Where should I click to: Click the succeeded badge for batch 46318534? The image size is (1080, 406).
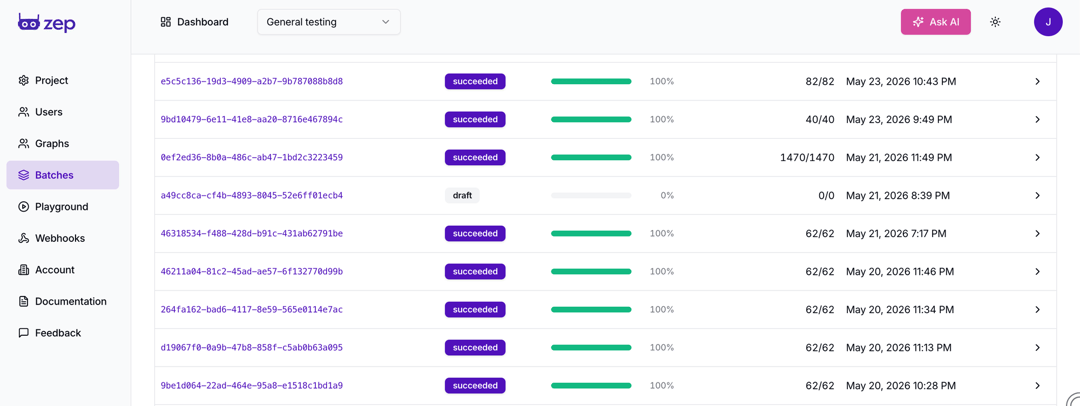[x=475, y=234]
